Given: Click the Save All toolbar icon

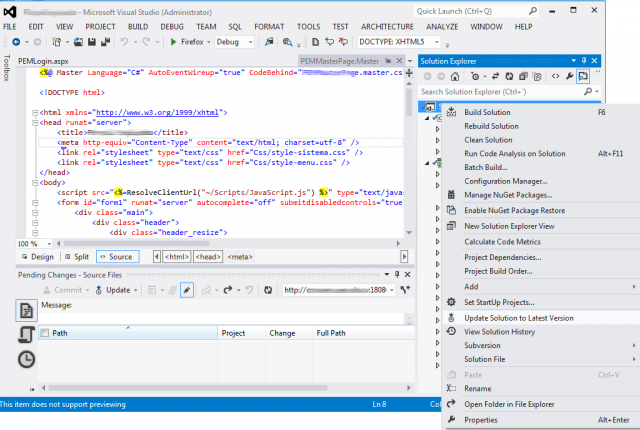Looking at the screenshot, I should click(105, 42).
